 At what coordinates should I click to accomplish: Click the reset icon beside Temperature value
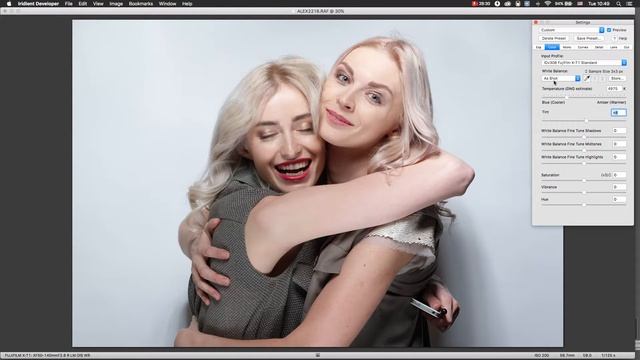tap(624, 89)
